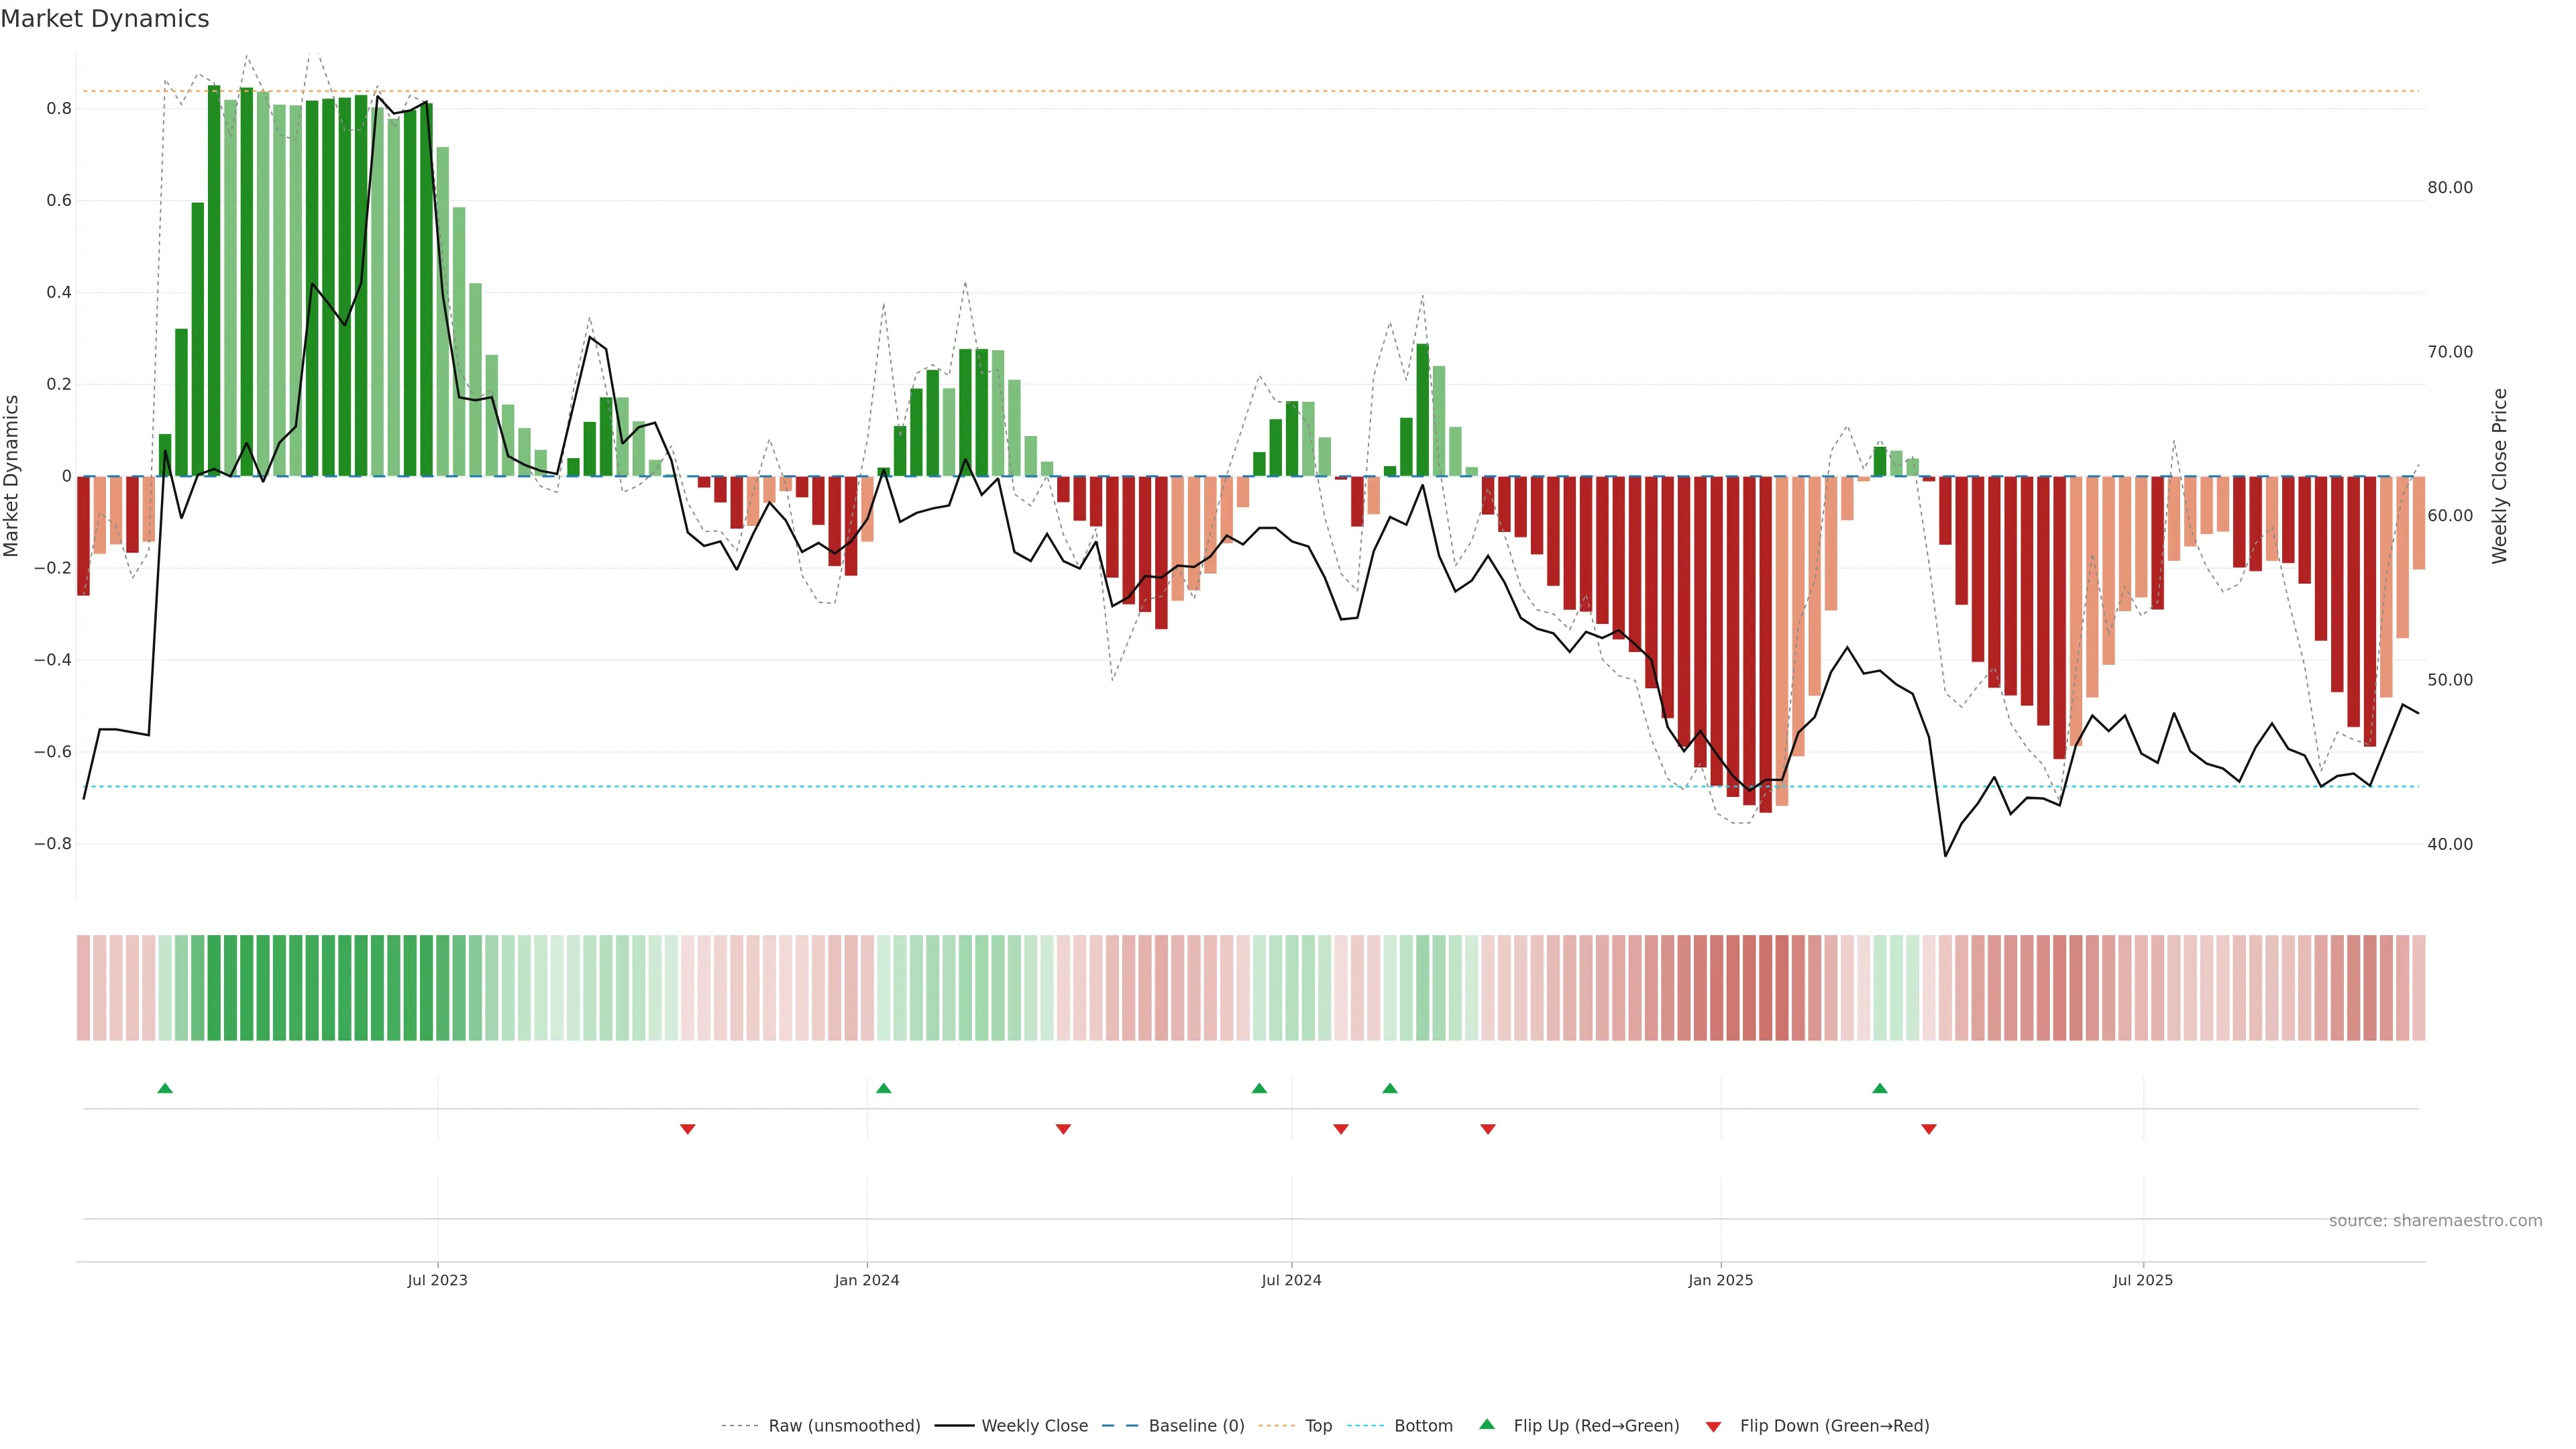2576x1449 pixels.
Task: Click the darkest green cell in heat strip
Action: click(214, 988)
